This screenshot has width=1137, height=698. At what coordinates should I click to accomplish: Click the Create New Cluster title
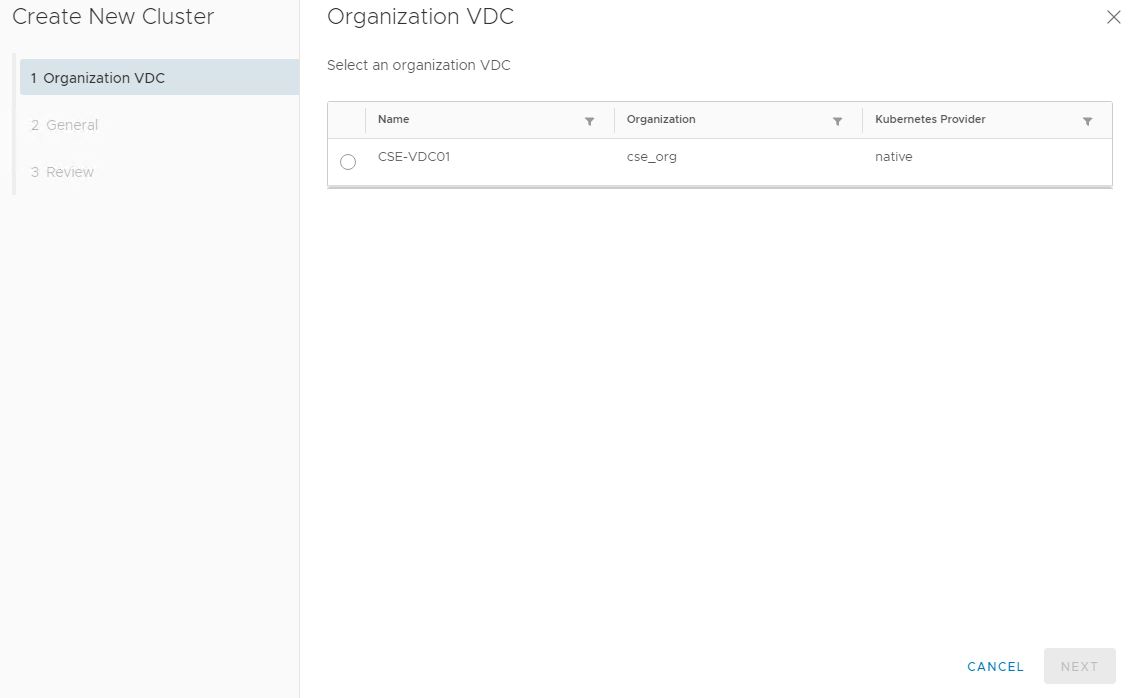pos(113,17)
